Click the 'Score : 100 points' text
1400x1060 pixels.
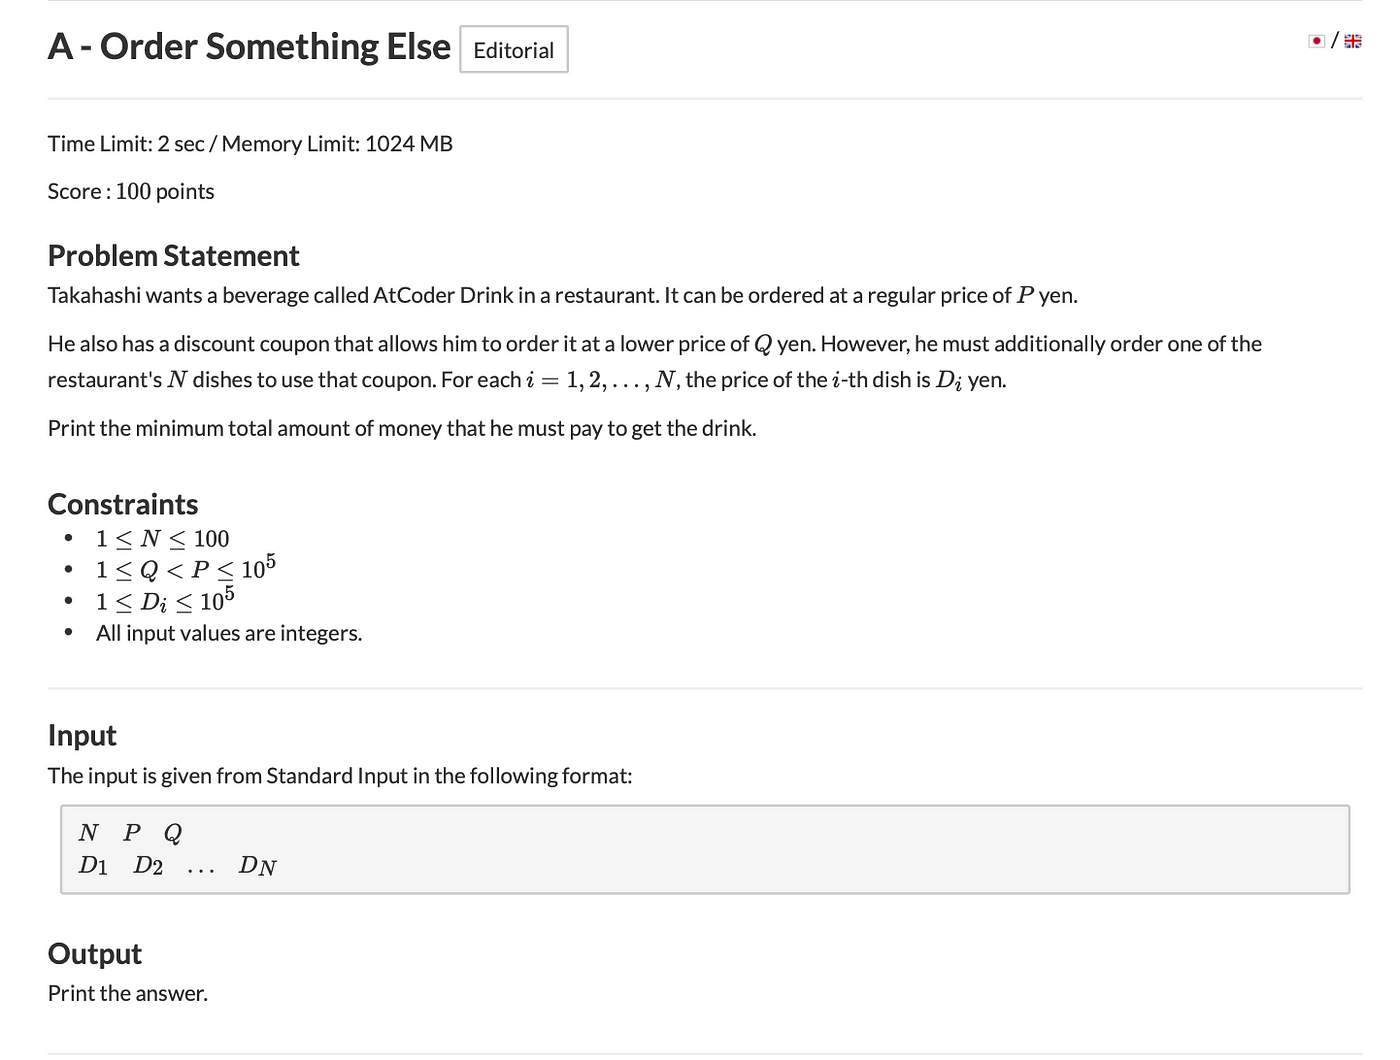pos(131,191)
